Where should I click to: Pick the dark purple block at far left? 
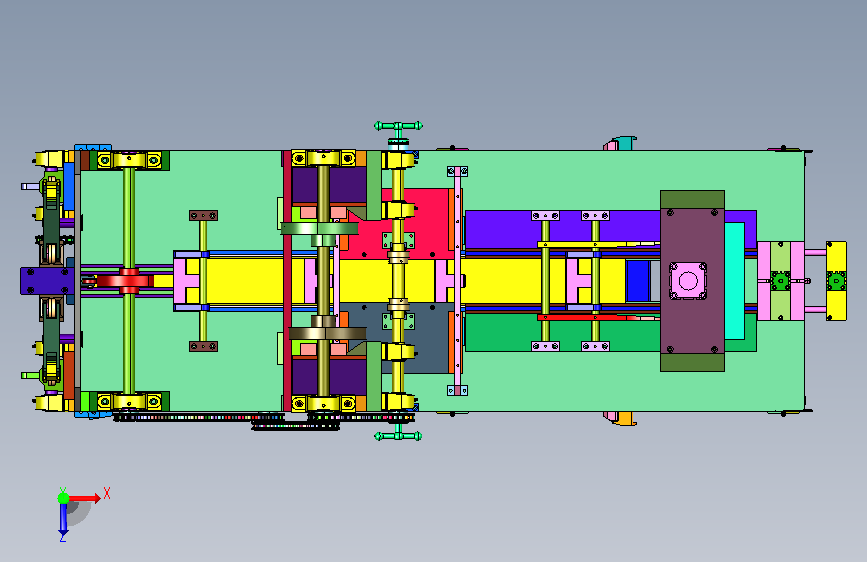point(47,281)
